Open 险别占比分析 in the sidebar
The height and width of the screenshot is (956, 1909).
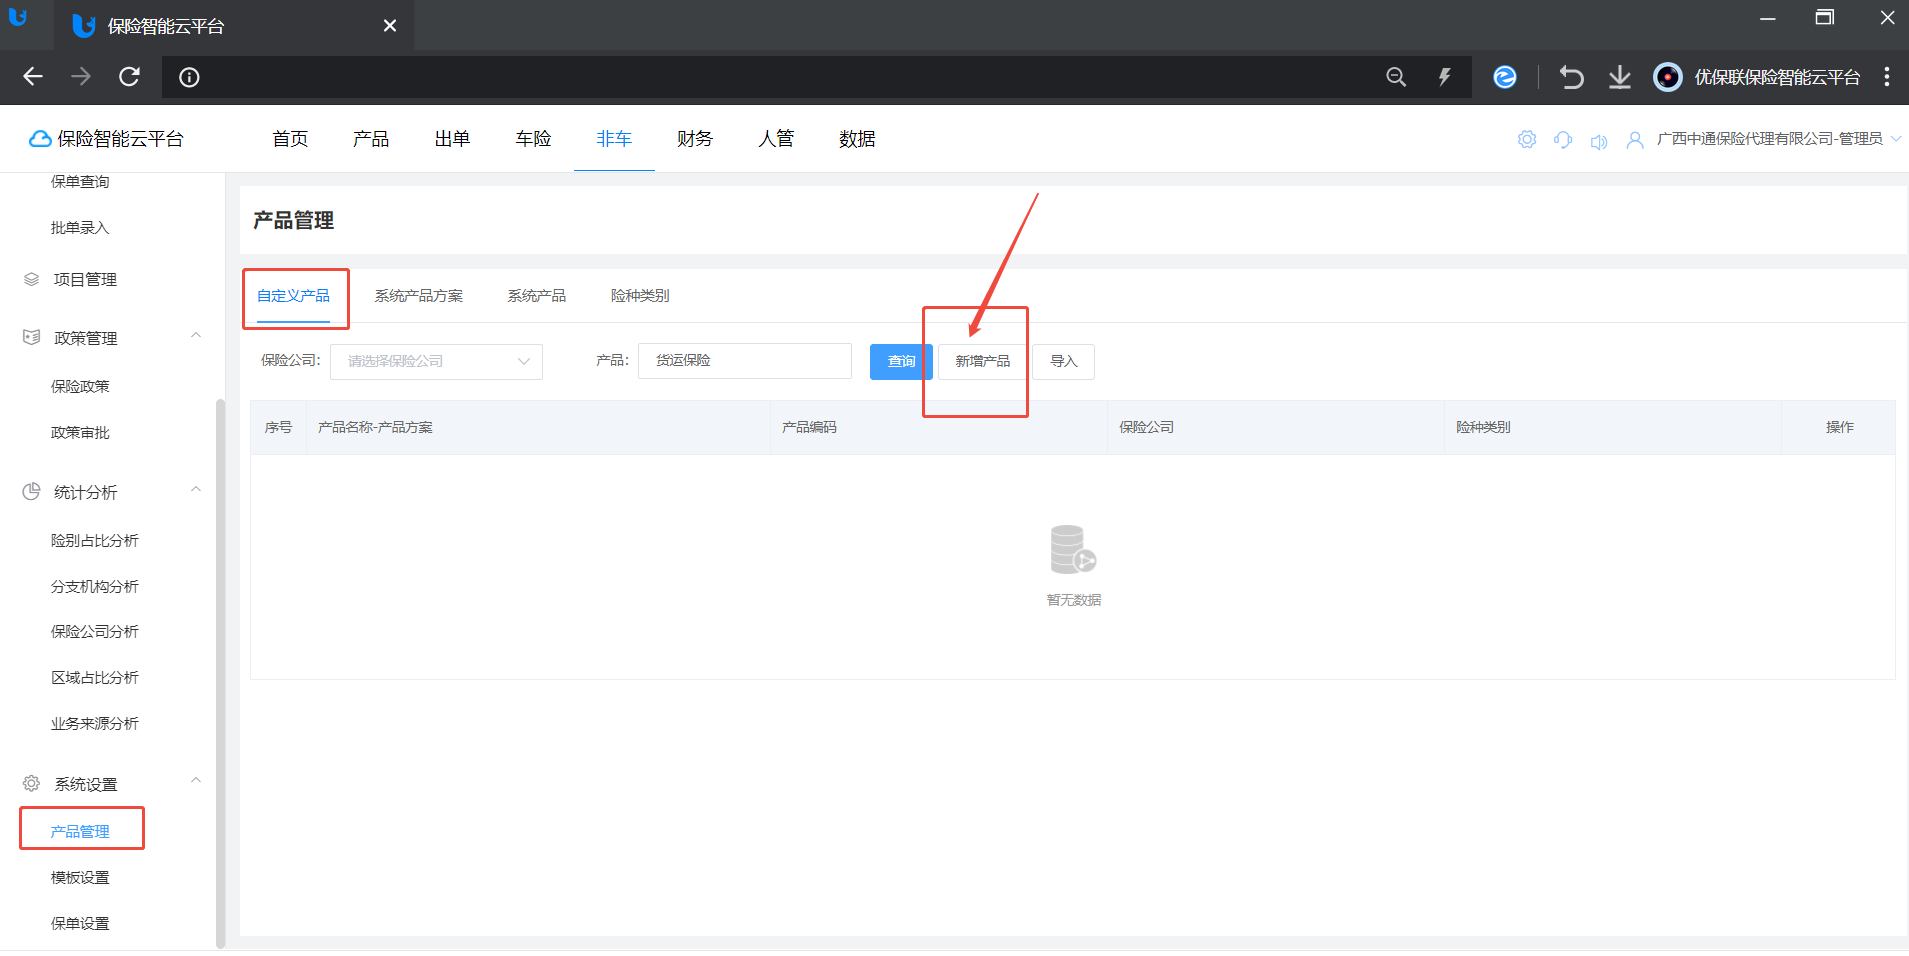tap(95, 540)
